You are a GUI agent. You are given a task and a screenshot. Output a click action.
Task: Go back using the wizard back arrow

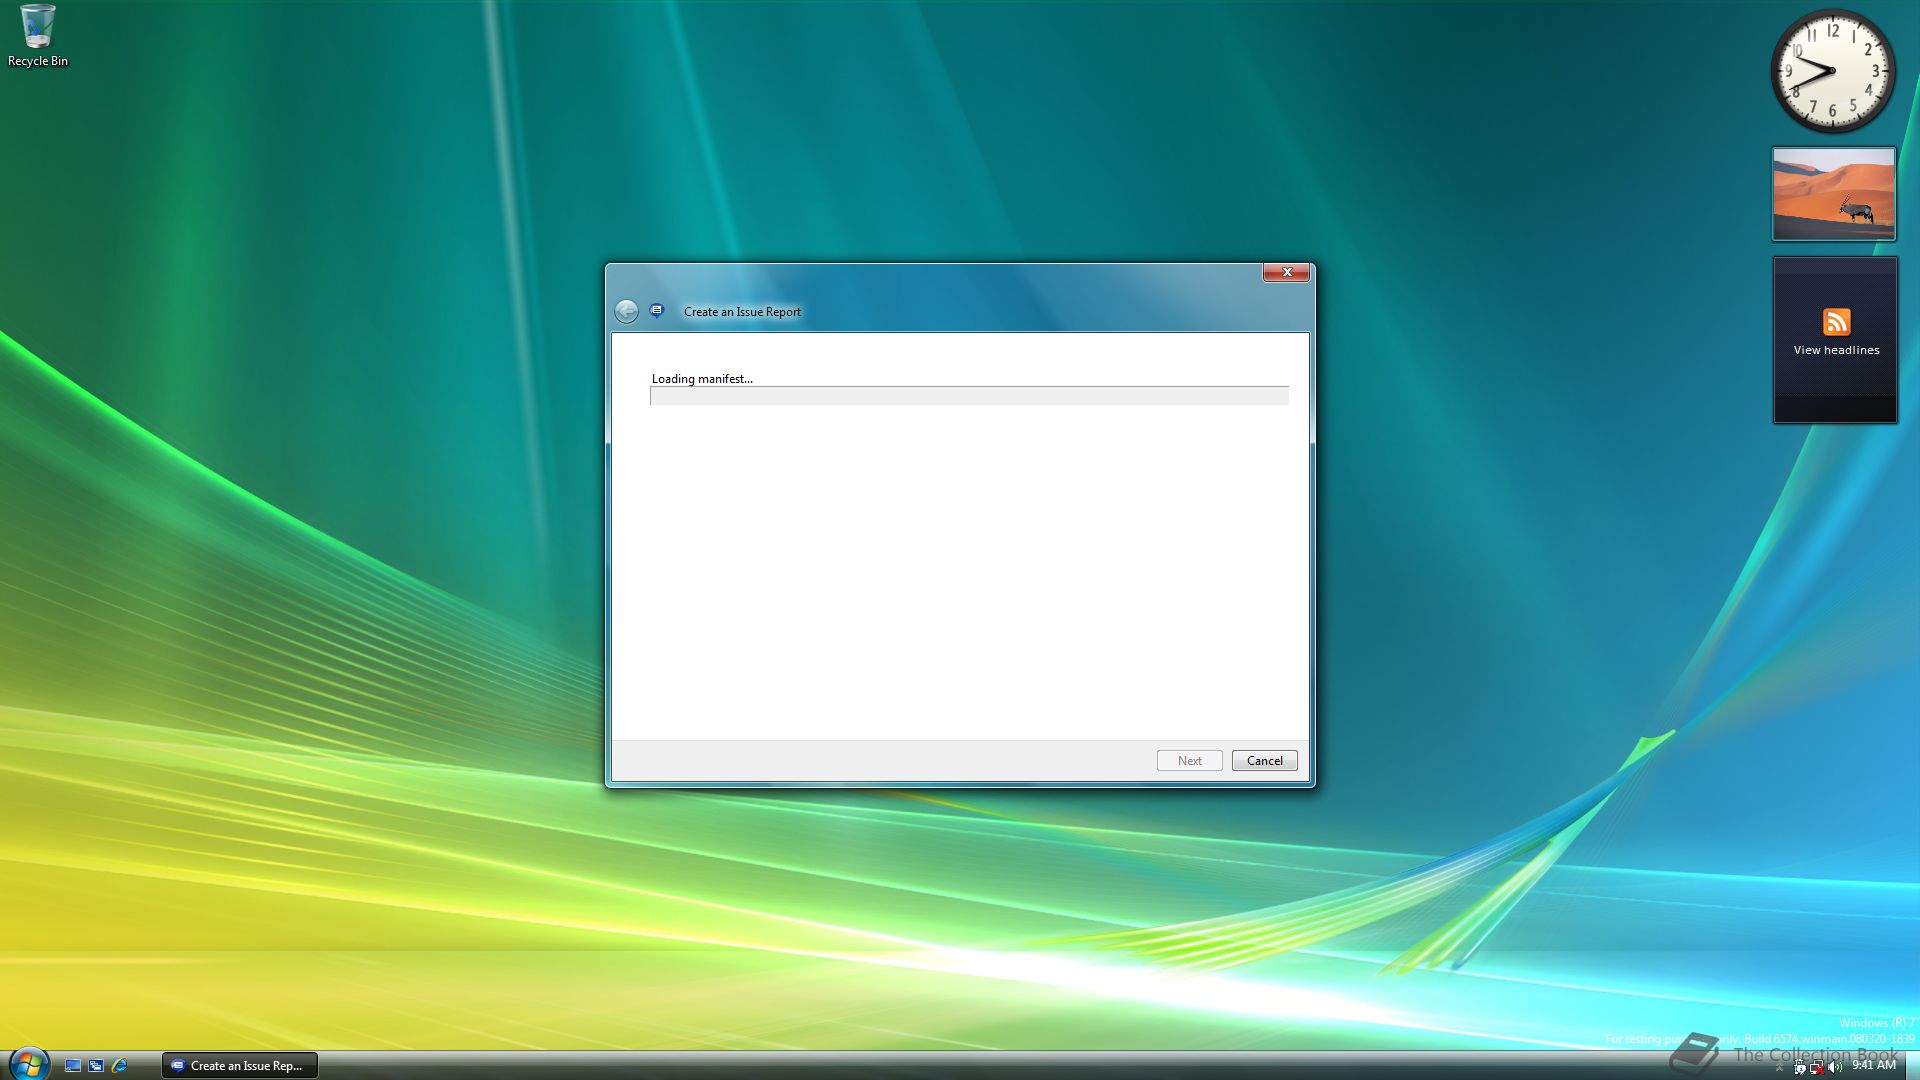pos(626,311)
